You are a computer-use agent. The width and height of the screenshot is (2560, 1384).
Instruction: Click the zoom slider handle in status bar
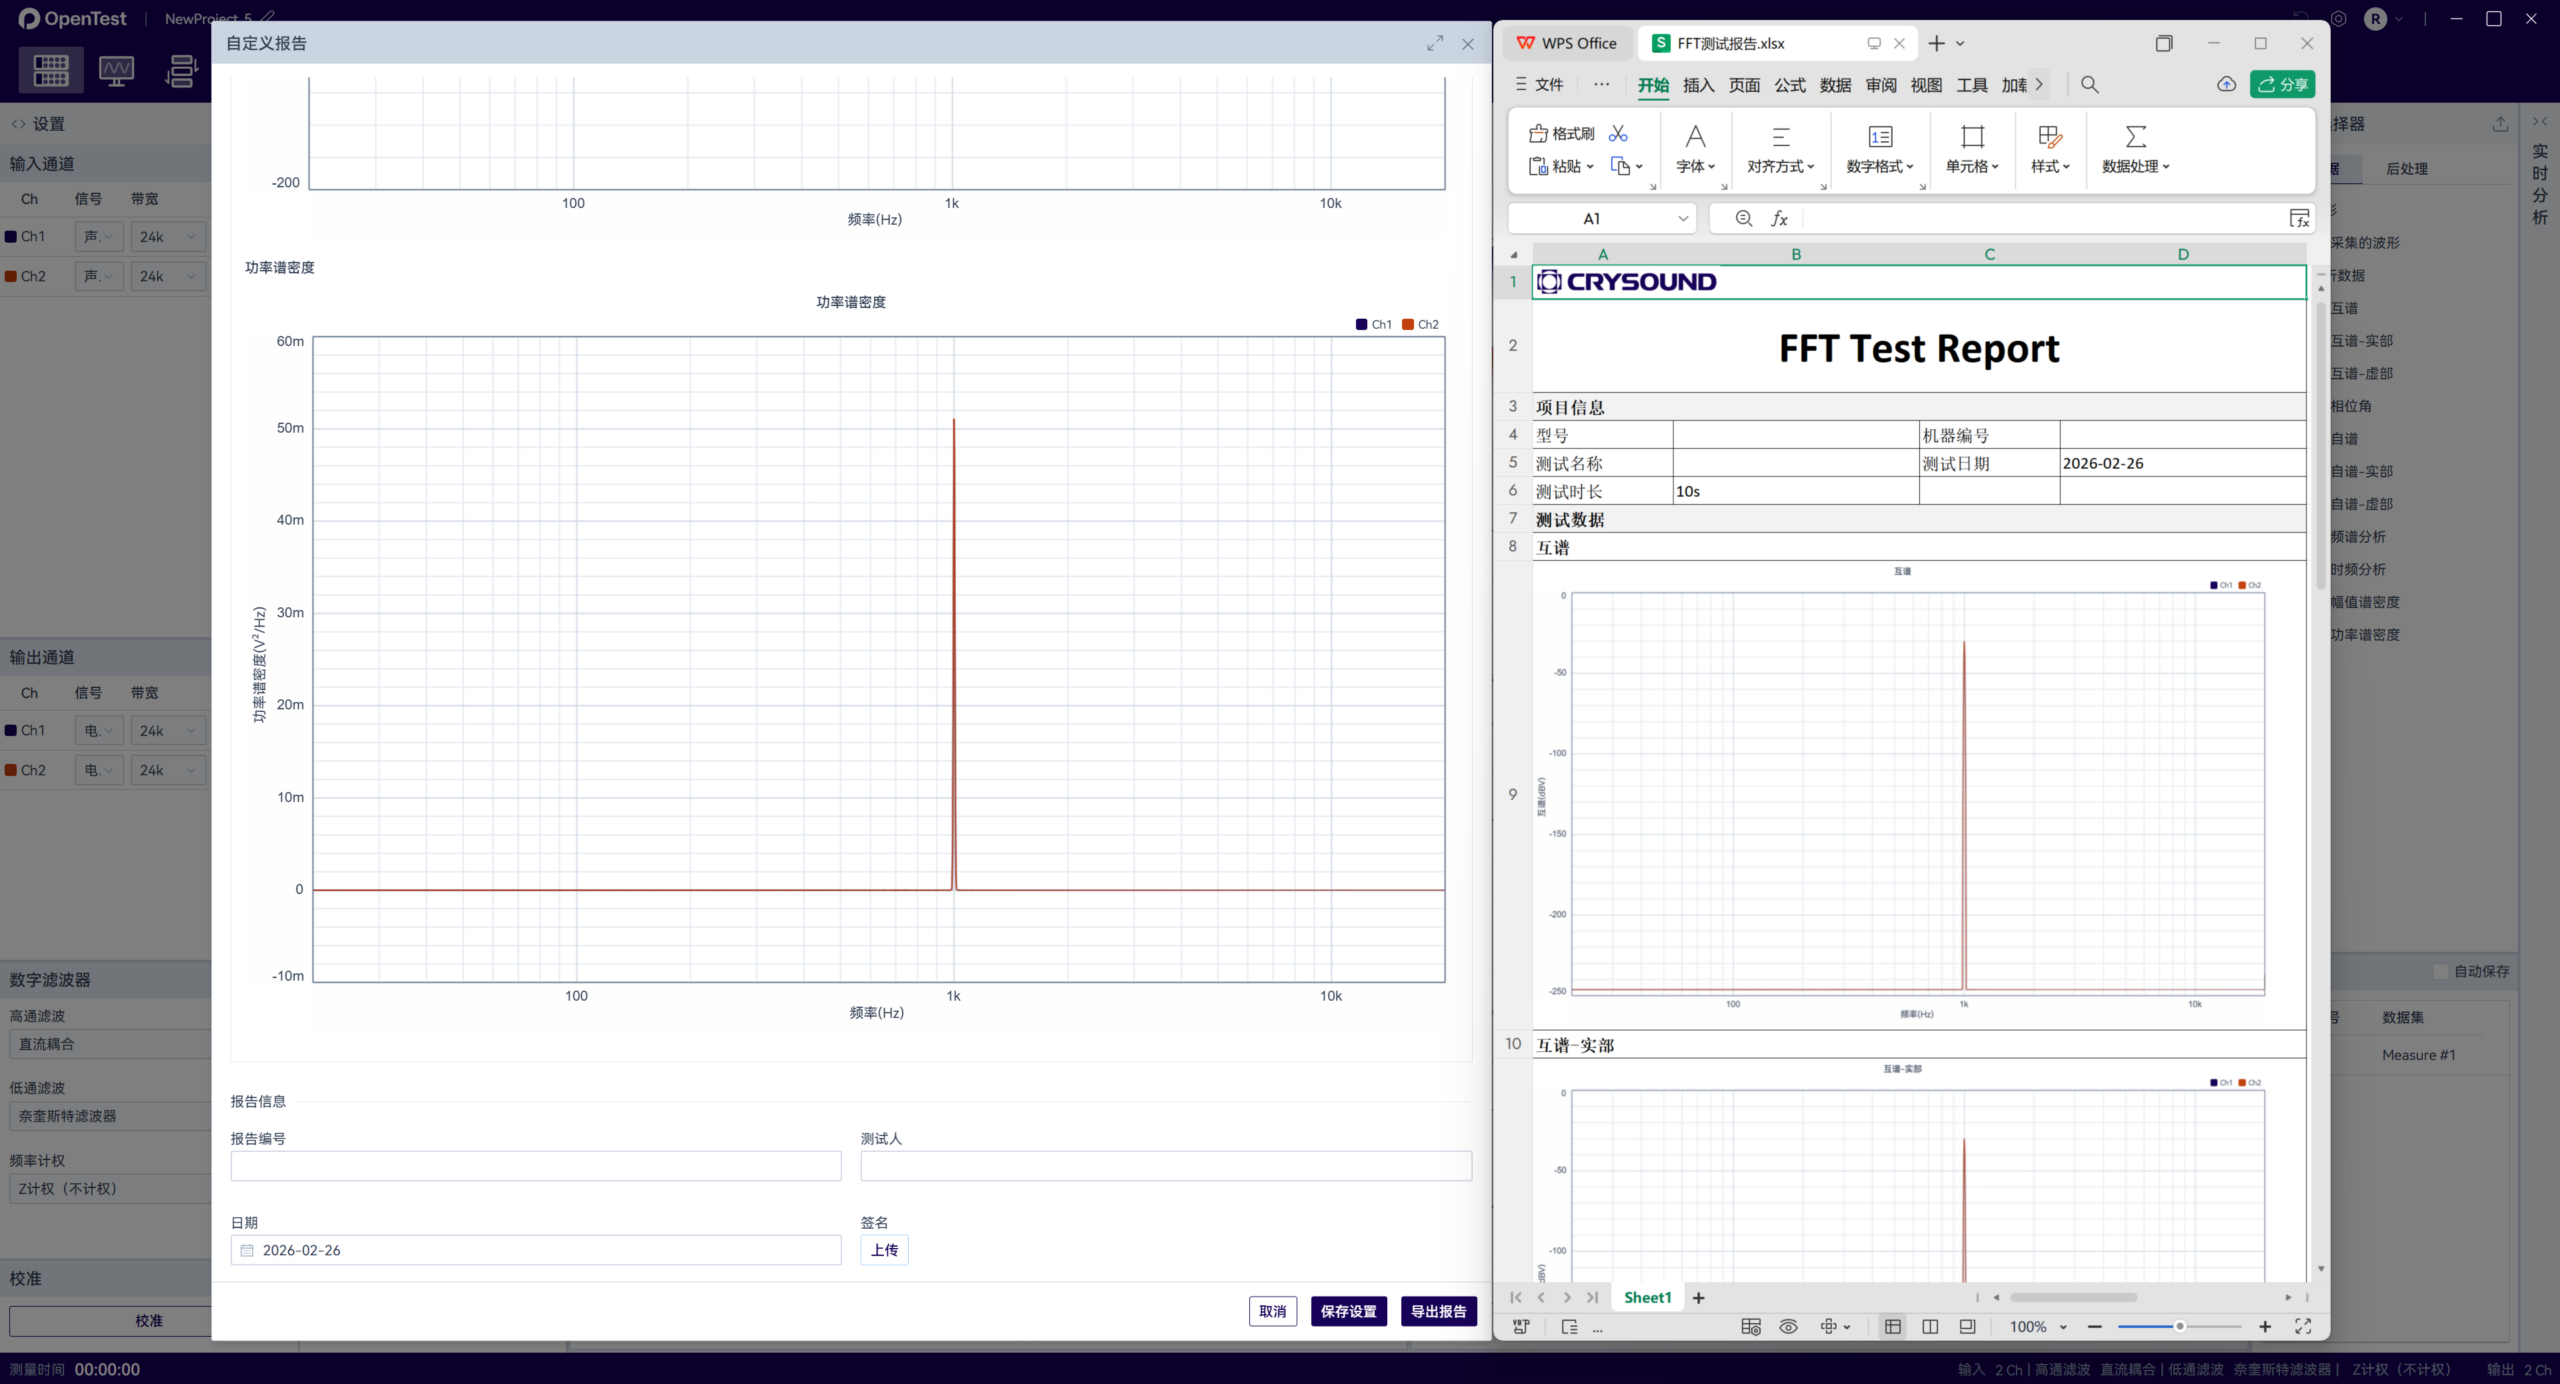2179,1326
